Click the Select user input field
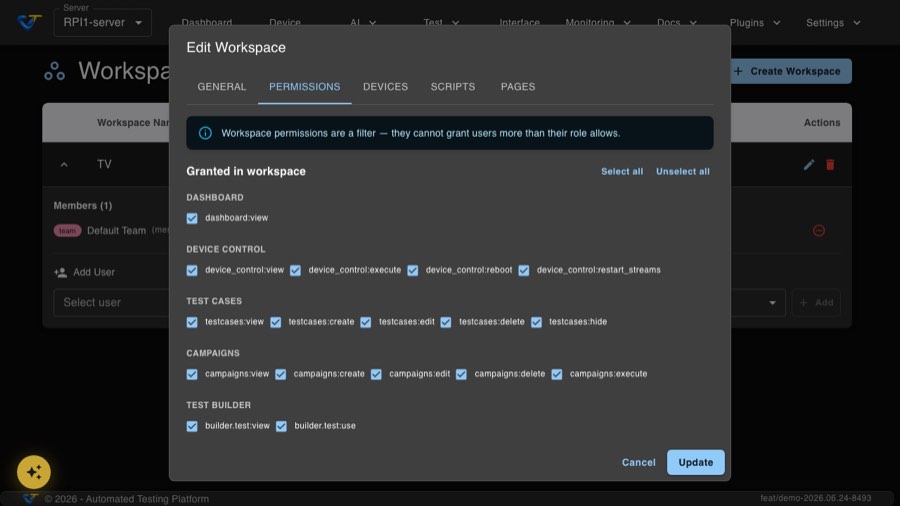 click(112, 302)
